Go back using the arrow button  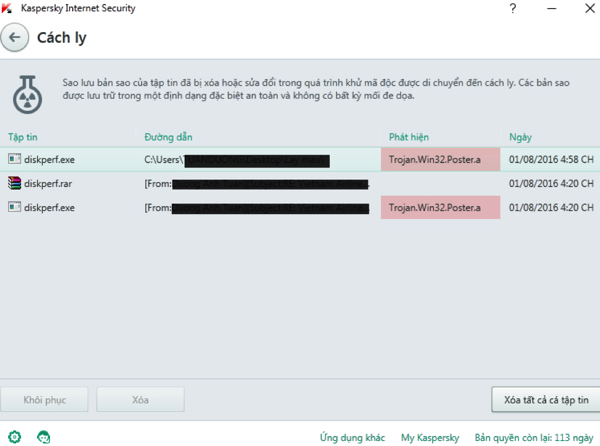[x=15, y=37]
